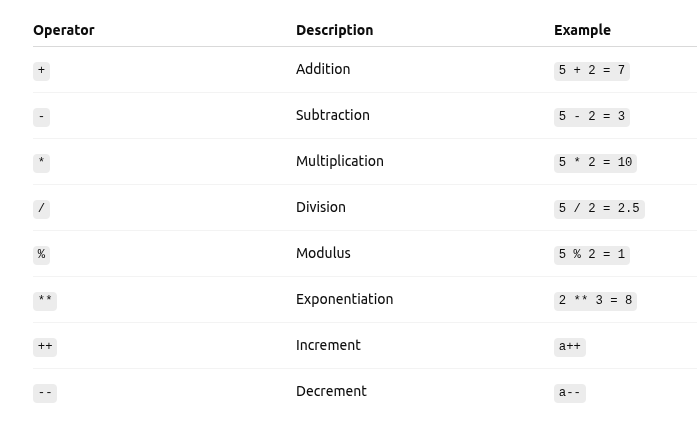Click the example code 5 + 2 = 7
This screenshot has height=435, width=697.
coord(591,71)
